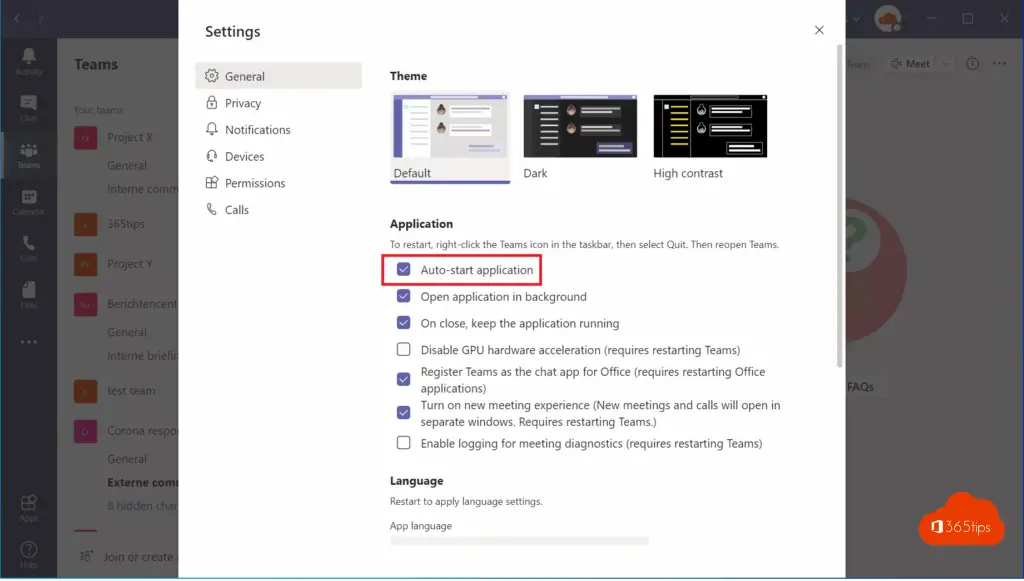Open Calls settings section
The image size is (1024, 581).
click(x=278, y=210)
